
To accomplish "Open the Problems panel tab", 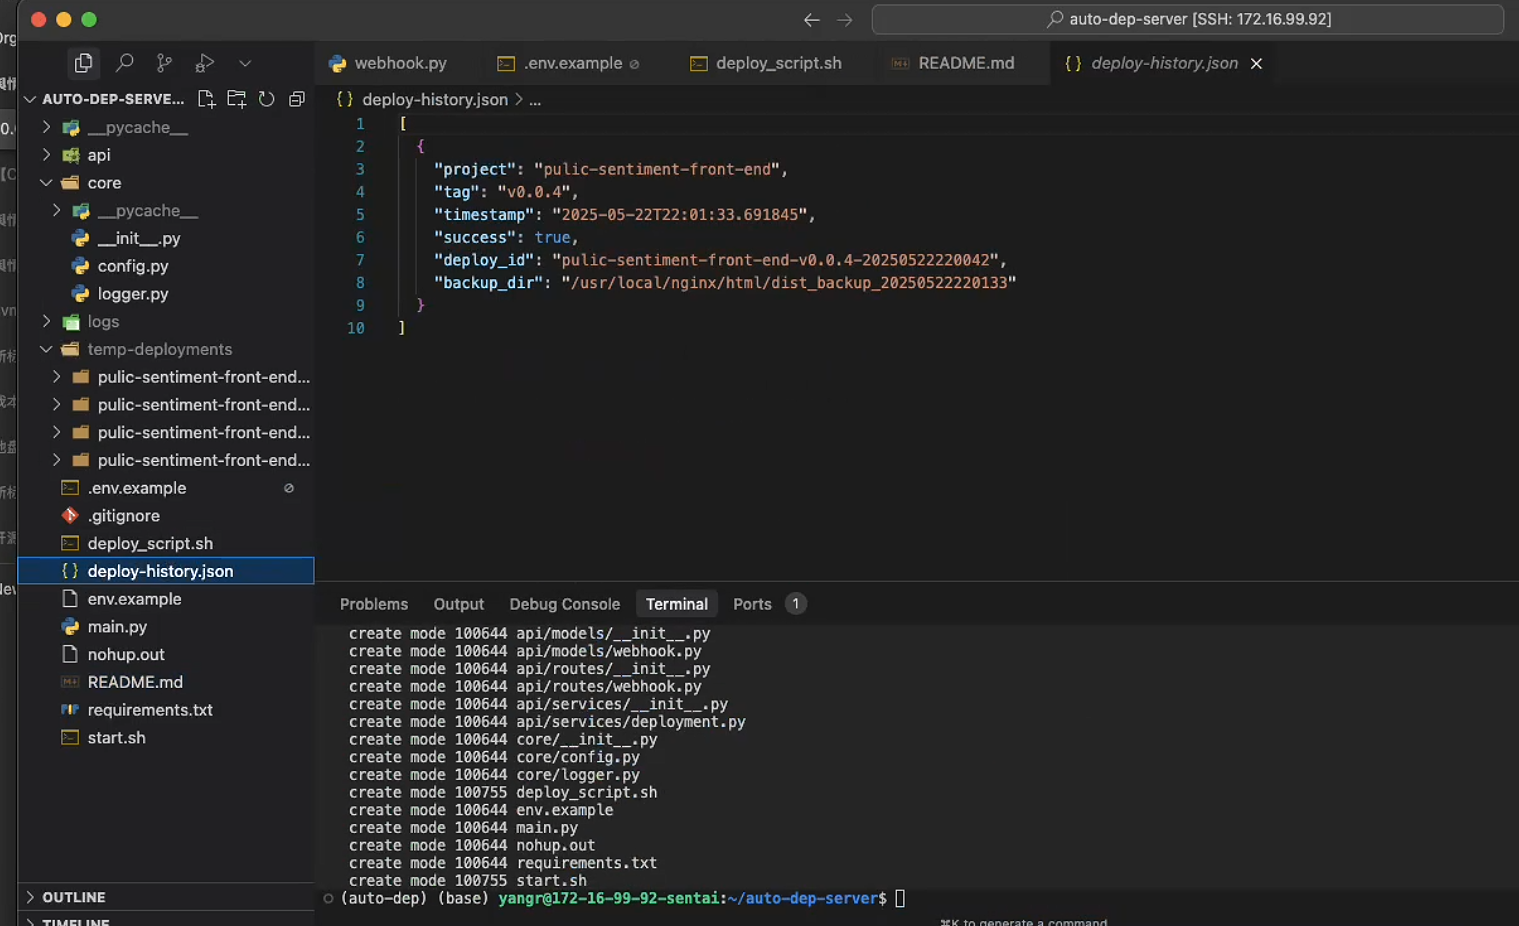I will point(373,604).
